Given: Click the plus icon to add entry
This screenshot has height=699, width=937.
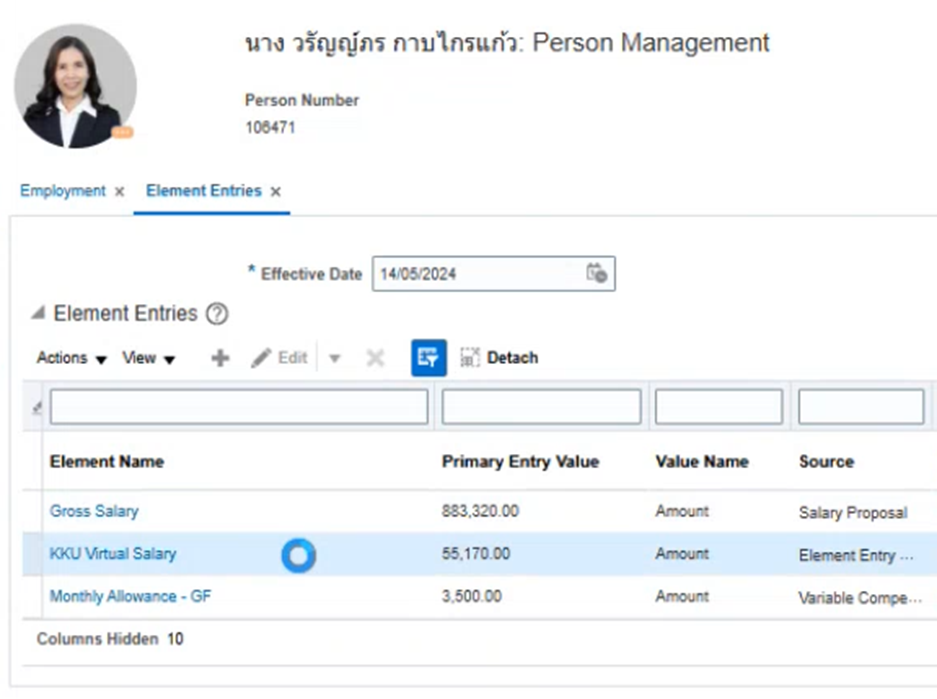Looking at the screenshot, I should click(220, 358).
